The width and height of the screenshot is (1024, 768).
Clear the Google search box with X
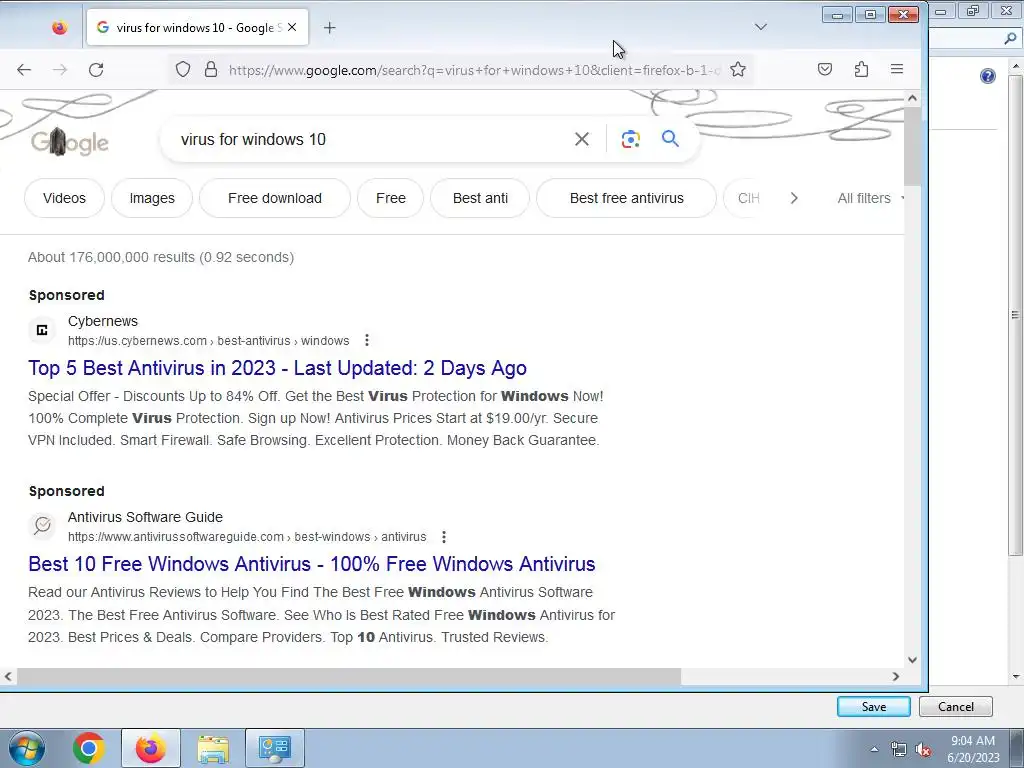click(582, 139)
